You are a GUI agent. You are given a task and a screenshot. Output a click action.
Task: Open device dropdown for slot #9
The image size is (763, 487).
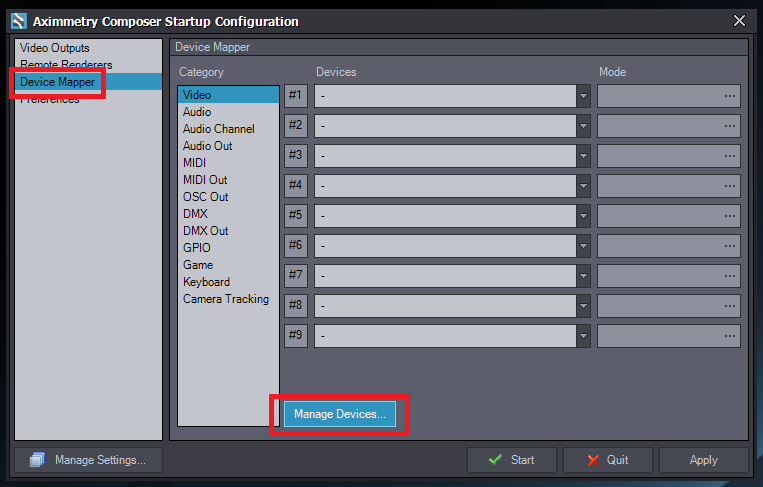click(583, 336)
